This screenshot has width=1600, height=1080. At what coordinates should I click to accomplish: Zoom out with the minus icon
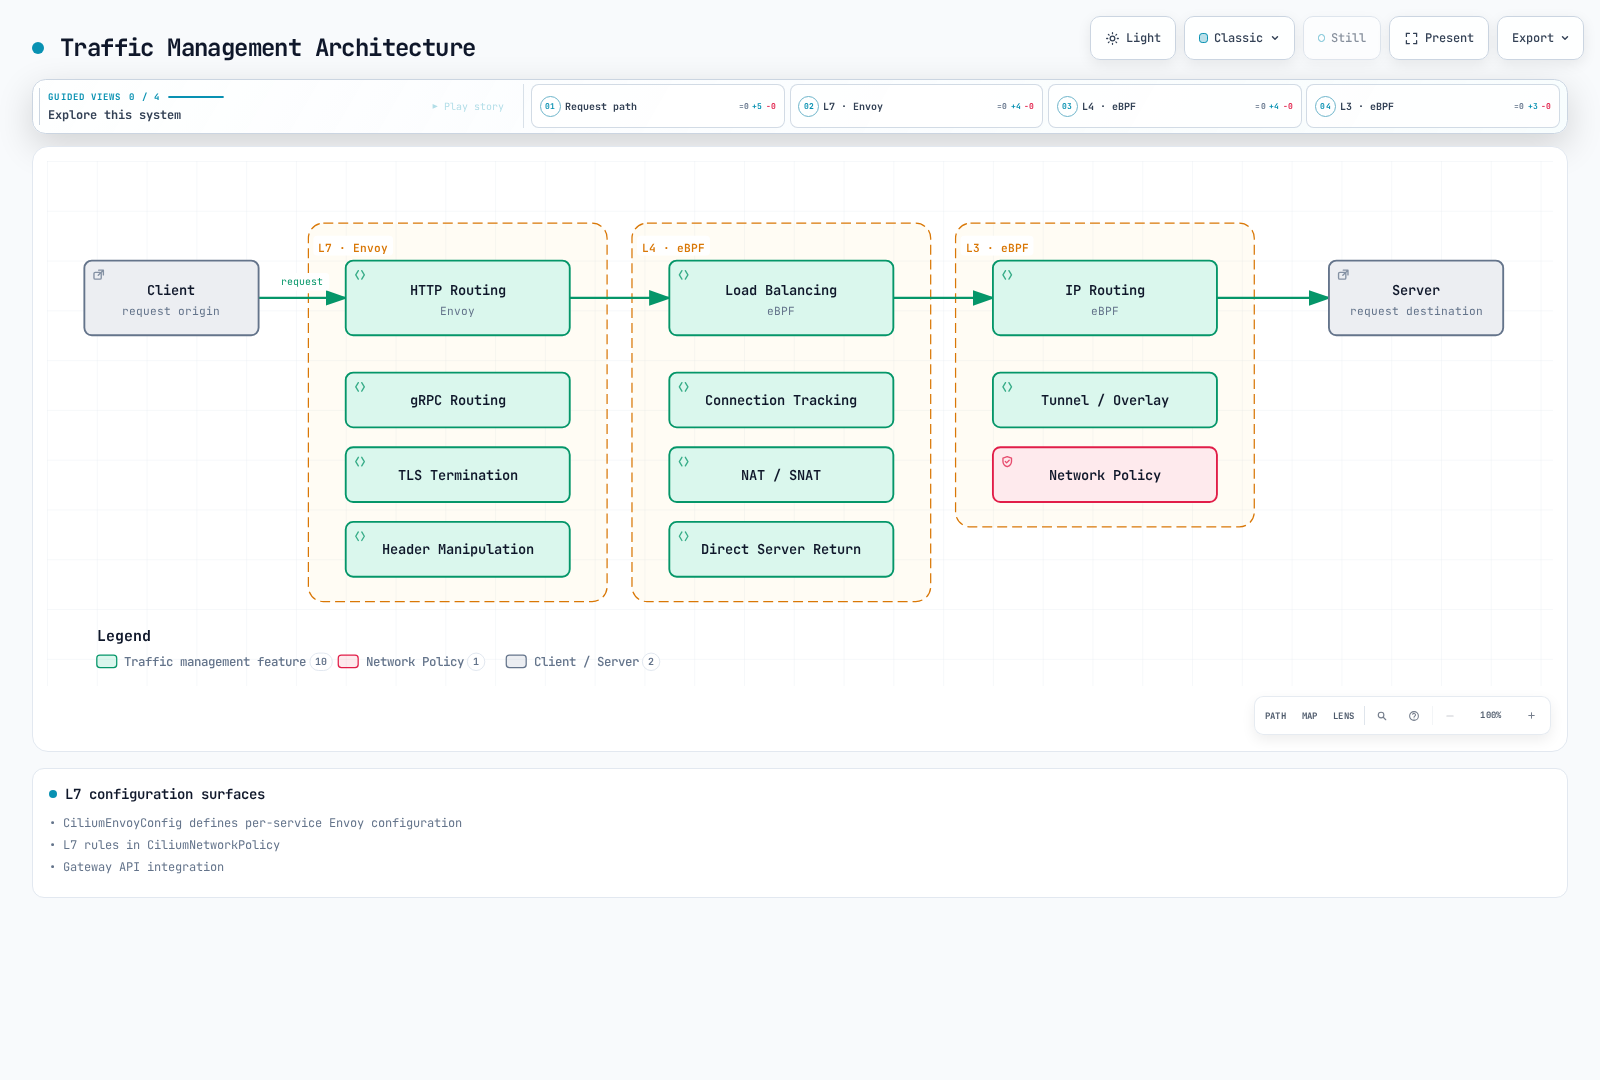(1450, 716)
